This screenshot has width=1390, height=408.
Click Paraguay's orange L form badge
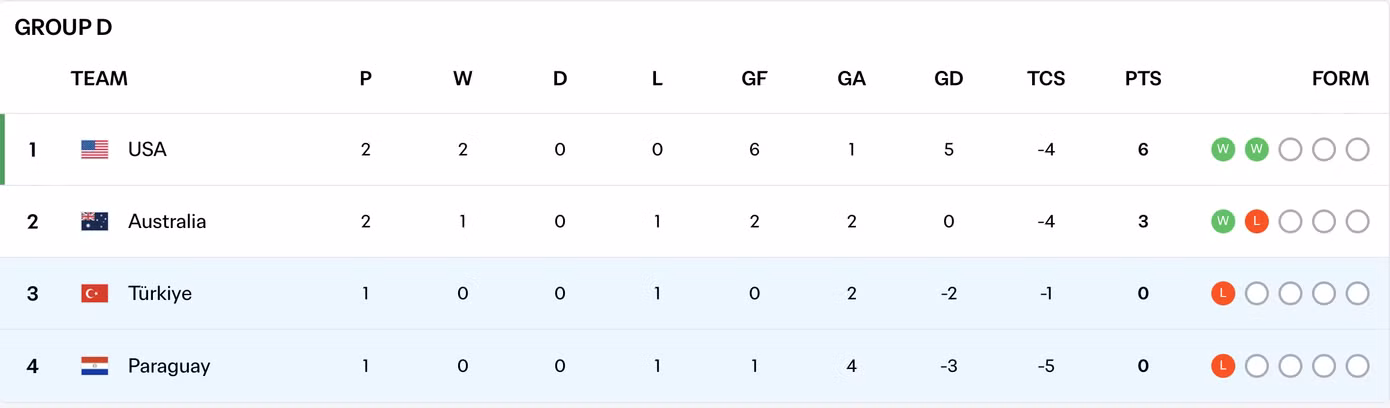(1223, 366)
